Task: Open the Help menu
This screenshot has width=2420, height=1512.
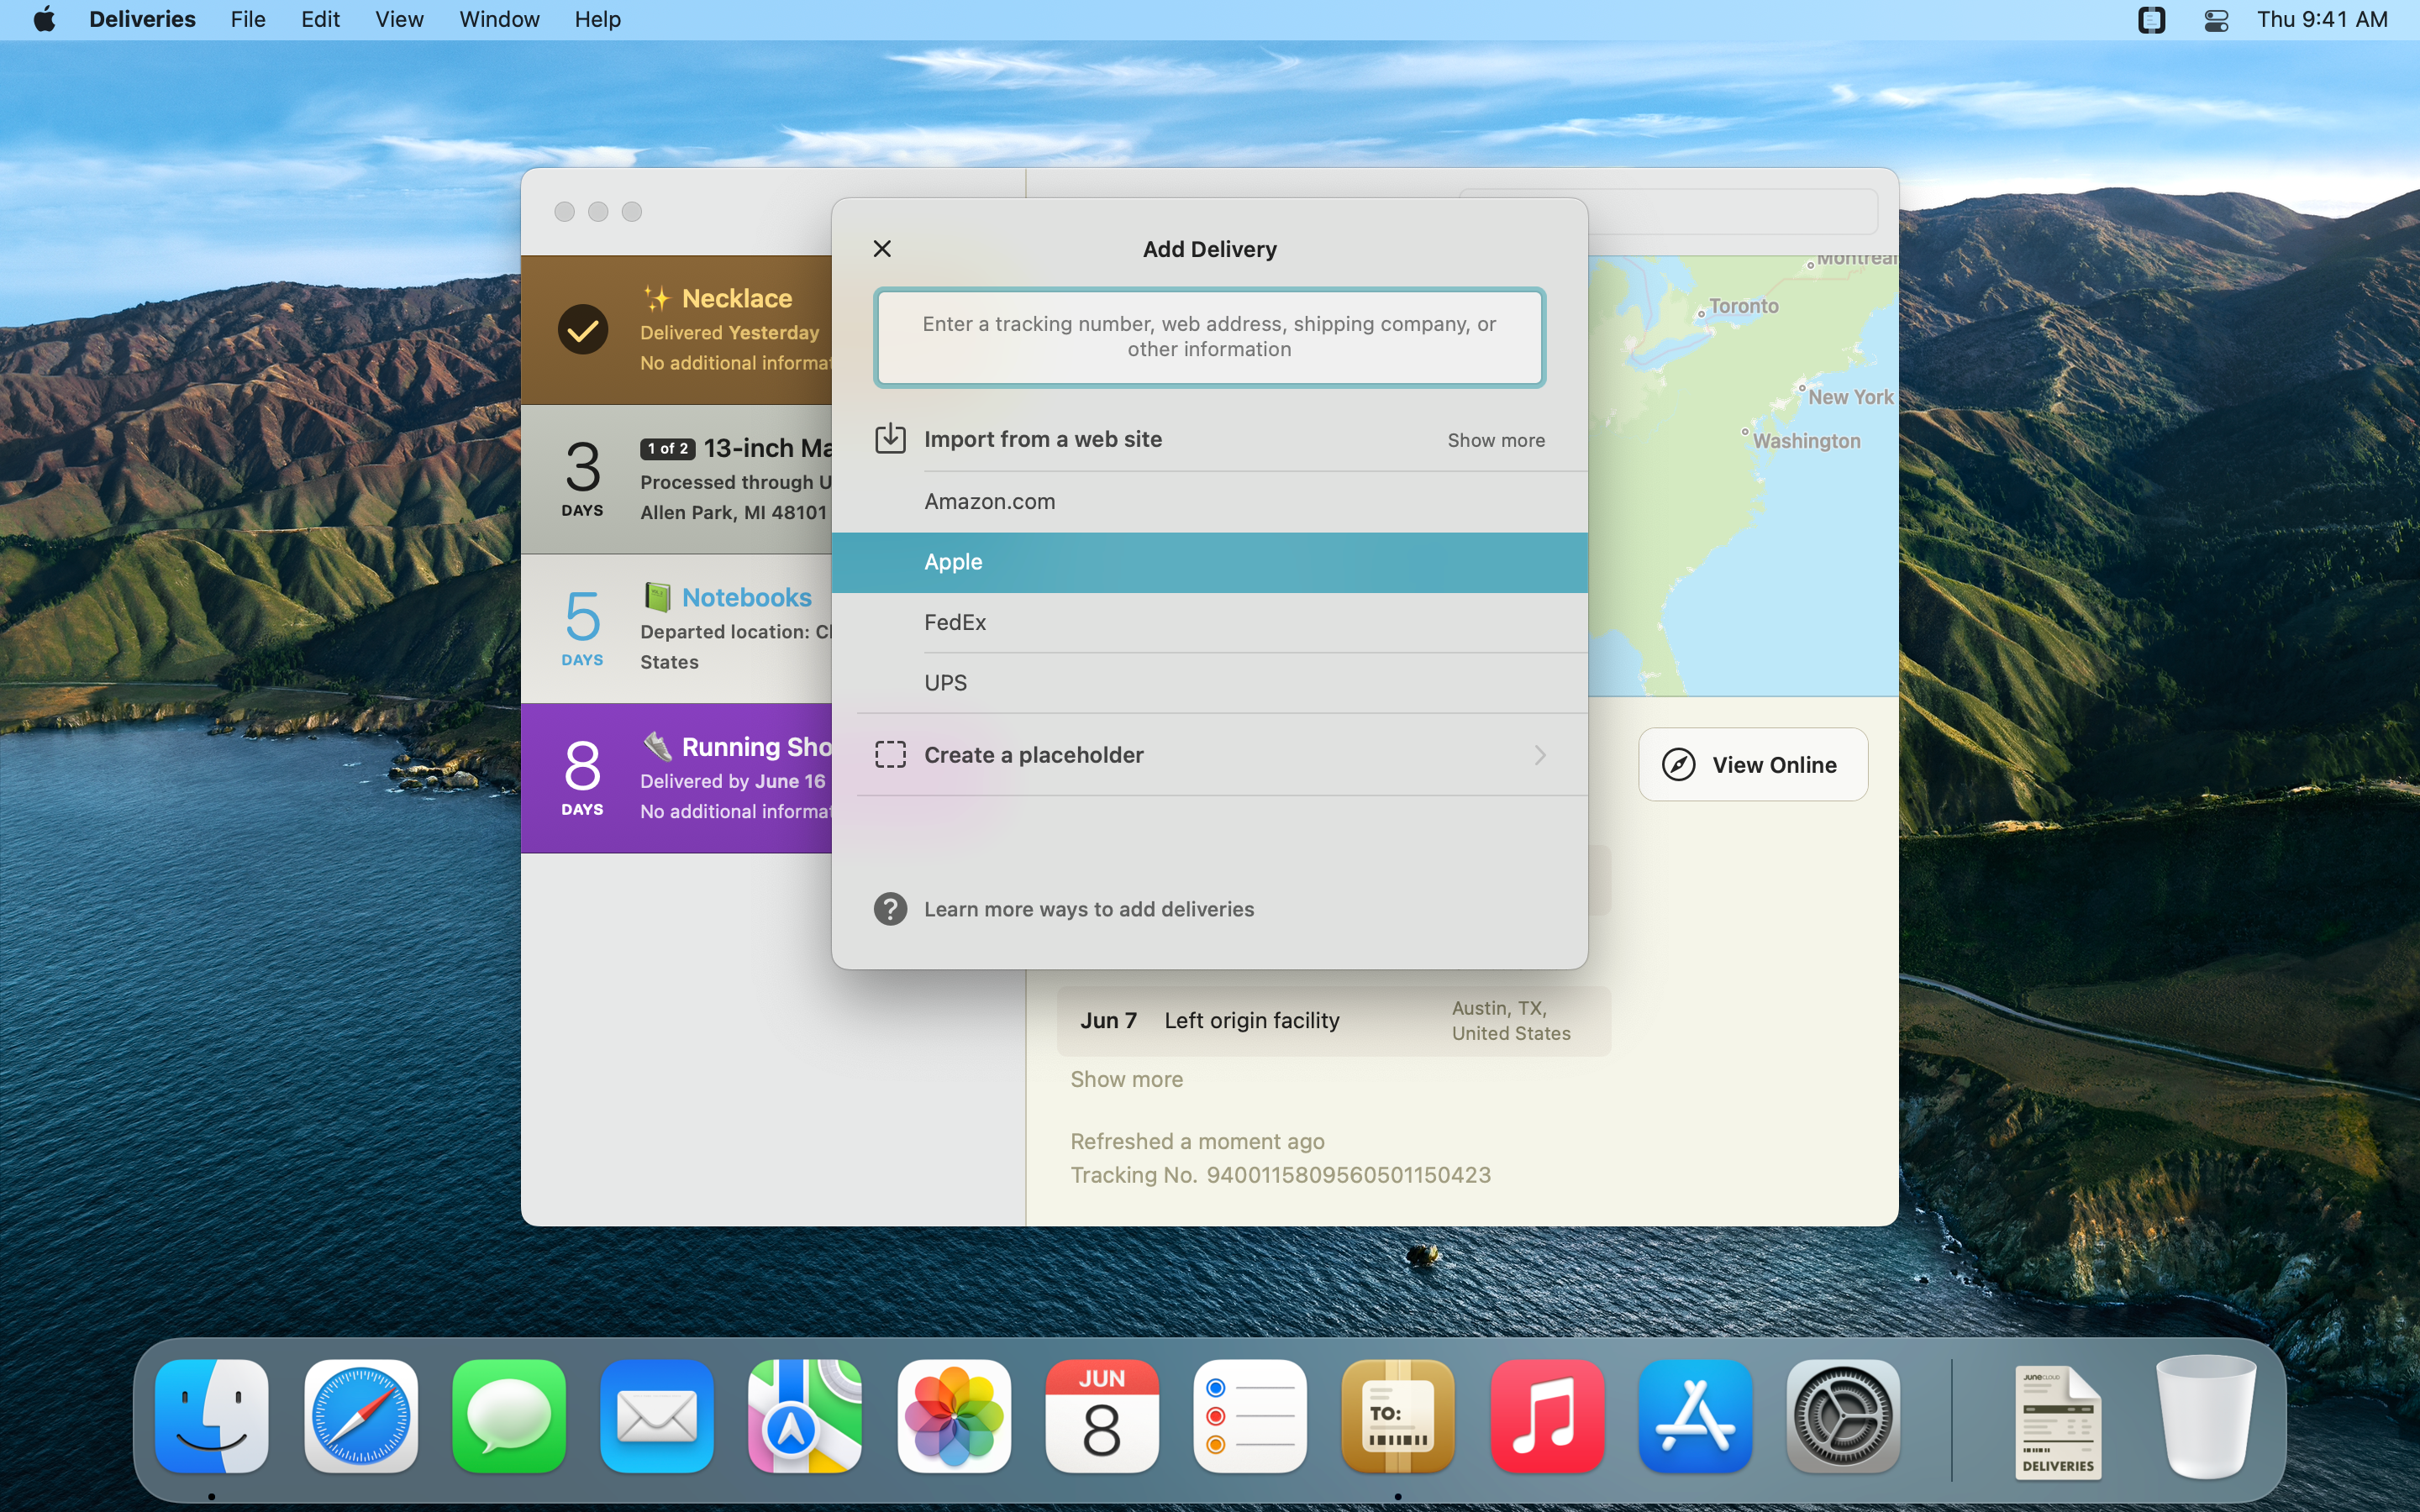Action: 597,19
